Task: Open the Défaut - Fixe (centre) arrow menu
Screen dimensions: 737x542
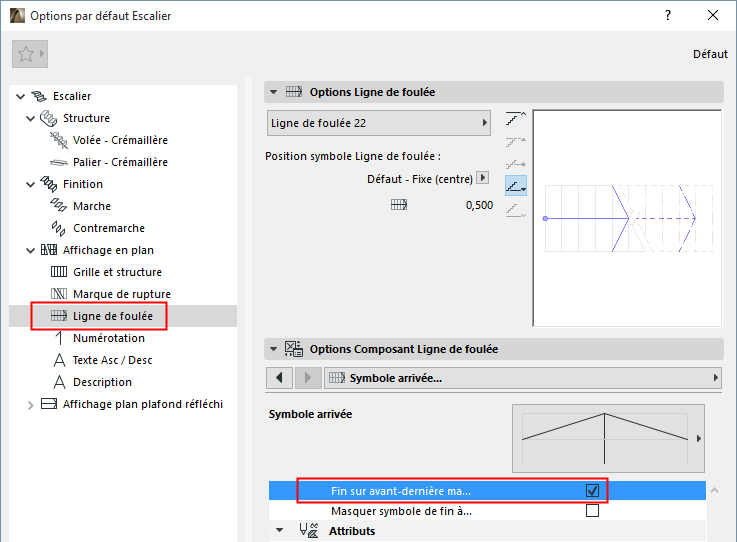Action: tap(483, 178)
